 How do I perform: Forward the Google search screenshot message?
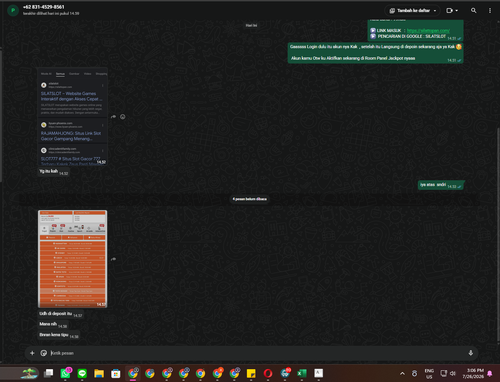coord(113,117)
